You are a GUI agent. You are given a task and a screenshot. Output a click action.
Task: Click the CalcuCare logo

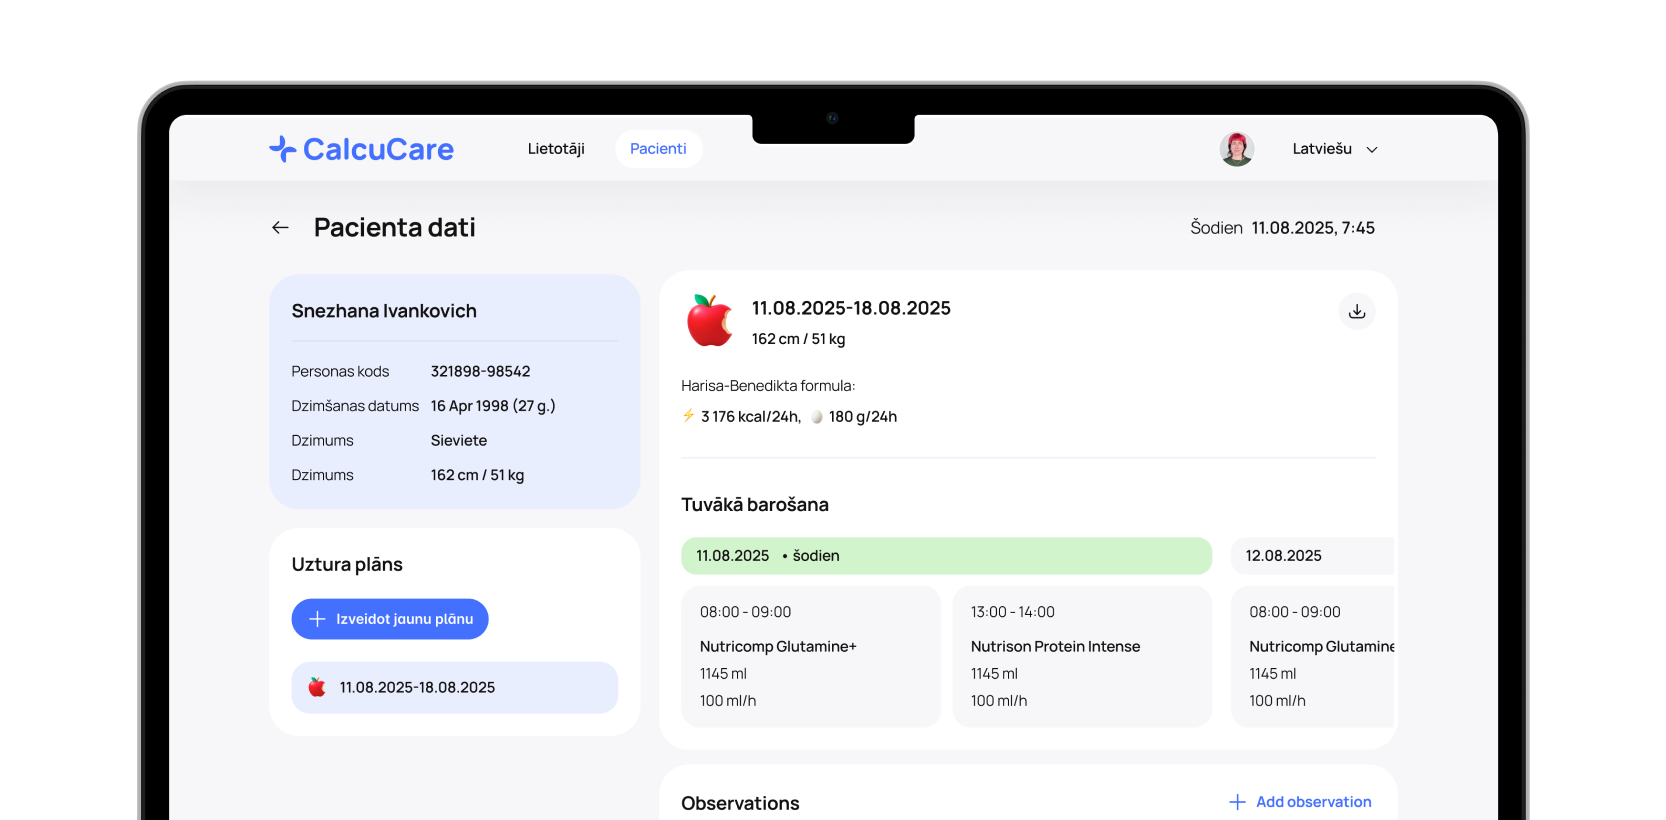point(361,149)
